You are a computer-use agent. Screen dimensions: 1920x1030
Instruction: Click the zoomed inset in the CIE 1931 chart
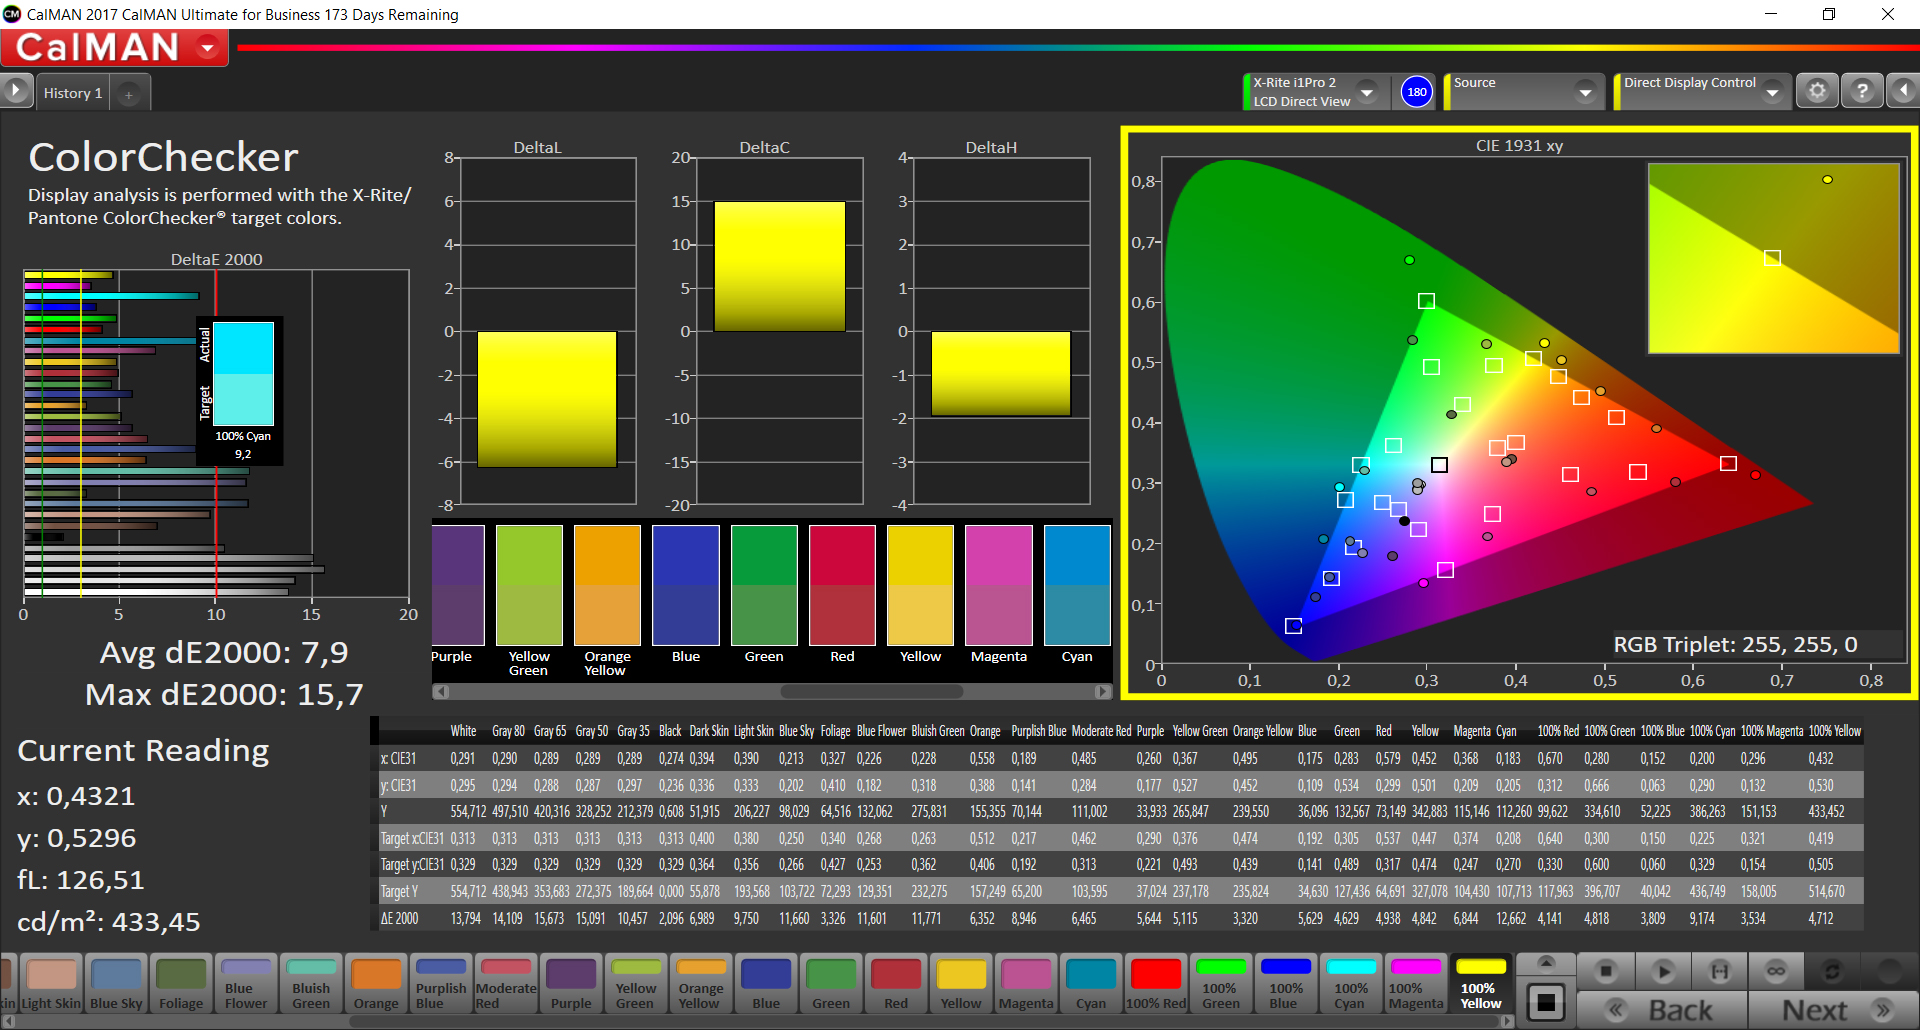coord(1773,258)
